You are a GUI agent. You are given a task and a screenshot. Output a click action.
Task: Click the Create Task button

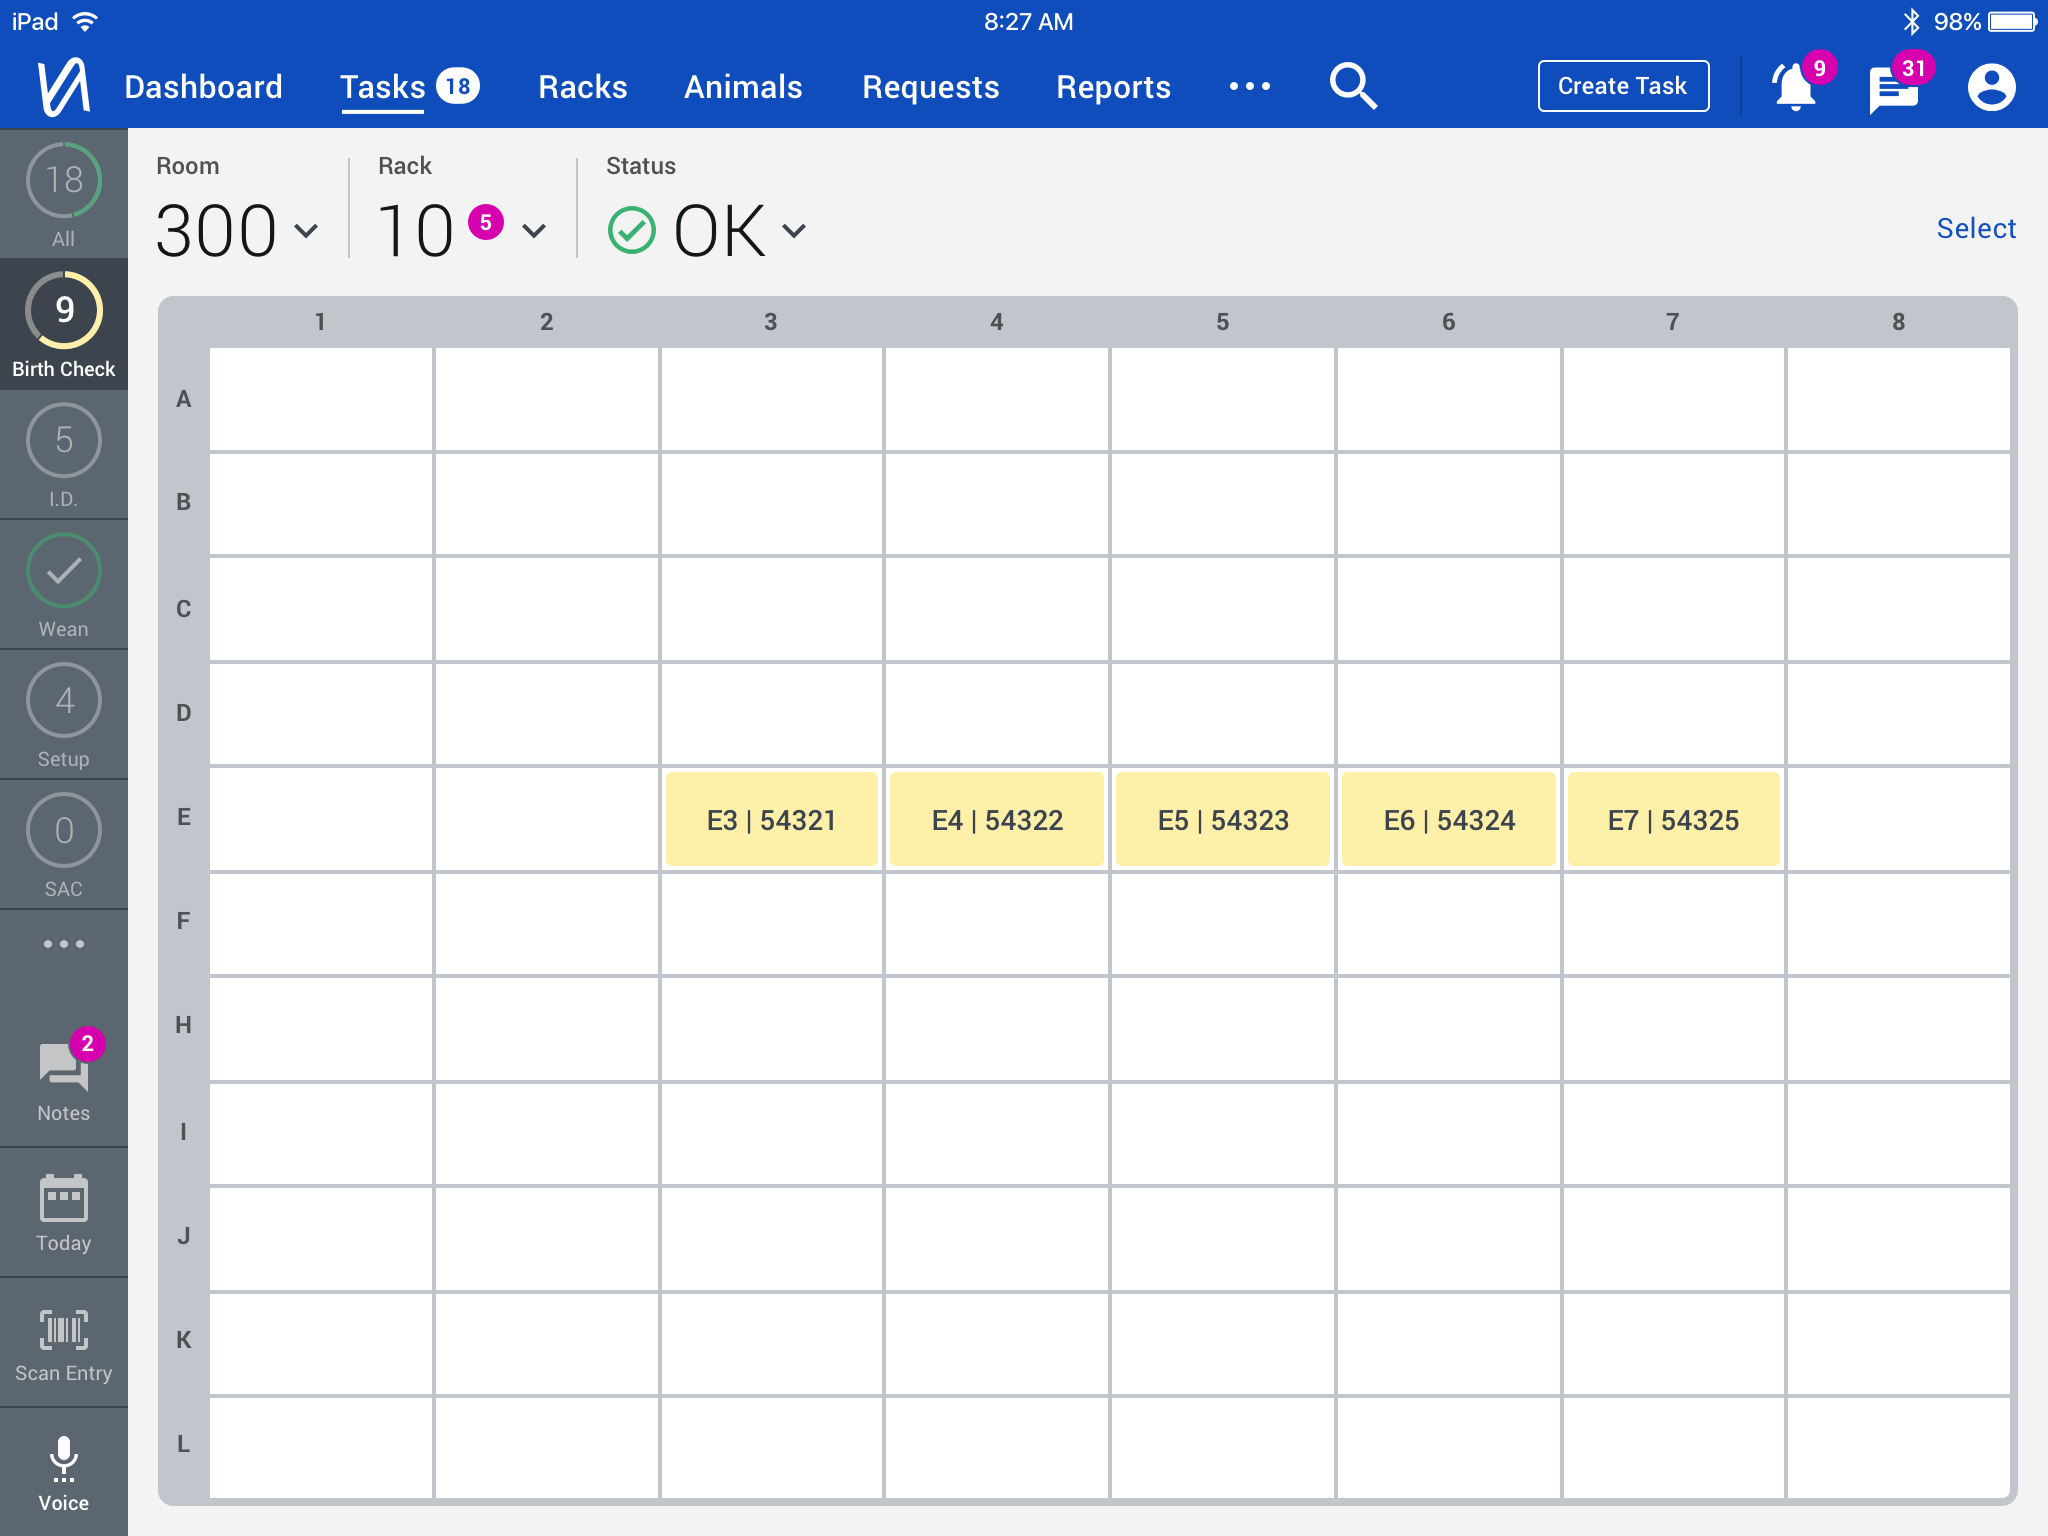[1623, 86]
